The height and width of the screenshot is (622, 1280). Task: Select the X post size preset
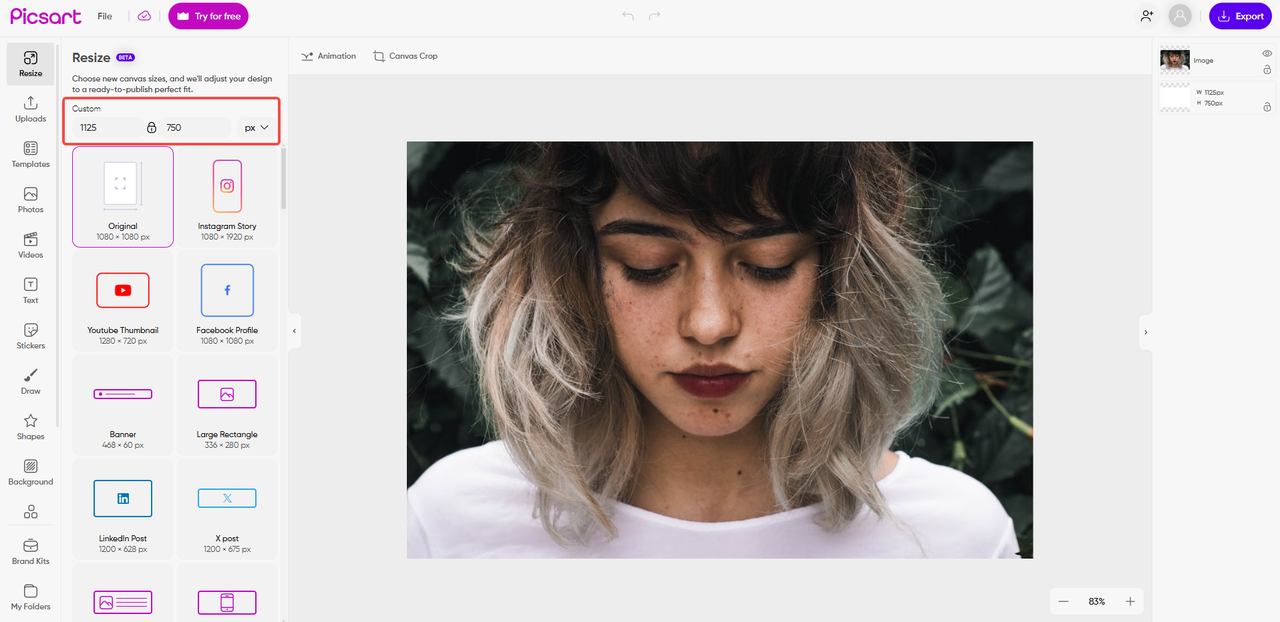point(227,509)
